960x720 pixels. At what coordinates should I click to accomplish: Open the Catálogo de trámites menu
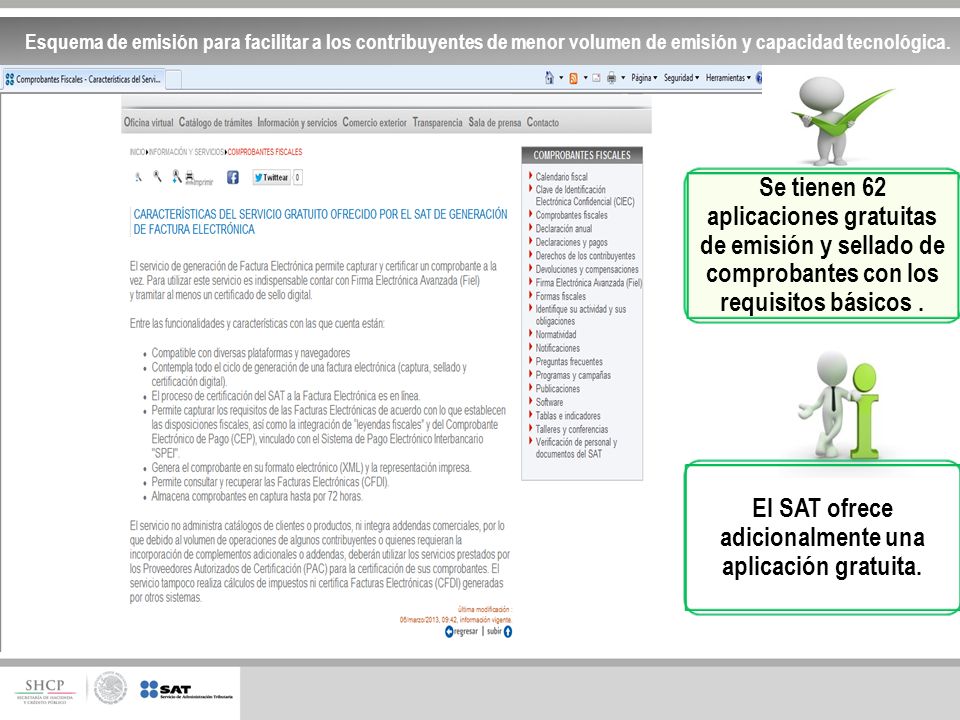click(x=216, y=122)
